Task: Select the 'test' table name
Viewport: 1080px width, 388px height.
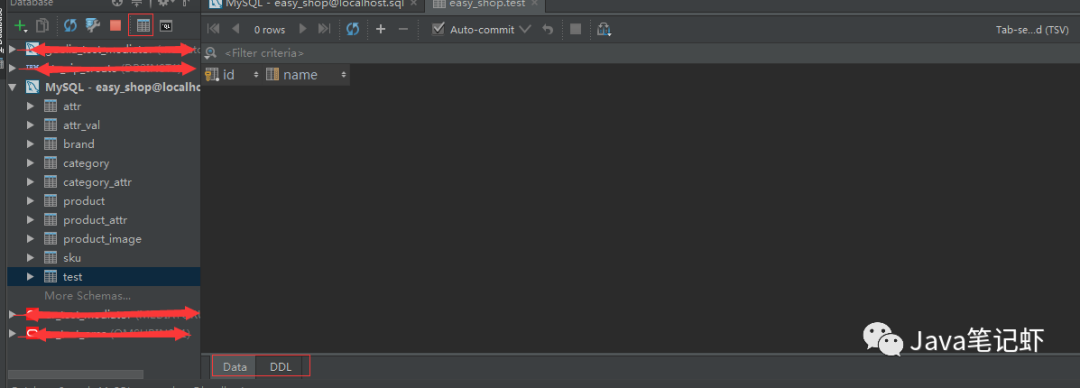Action: (x=72, y=277)
